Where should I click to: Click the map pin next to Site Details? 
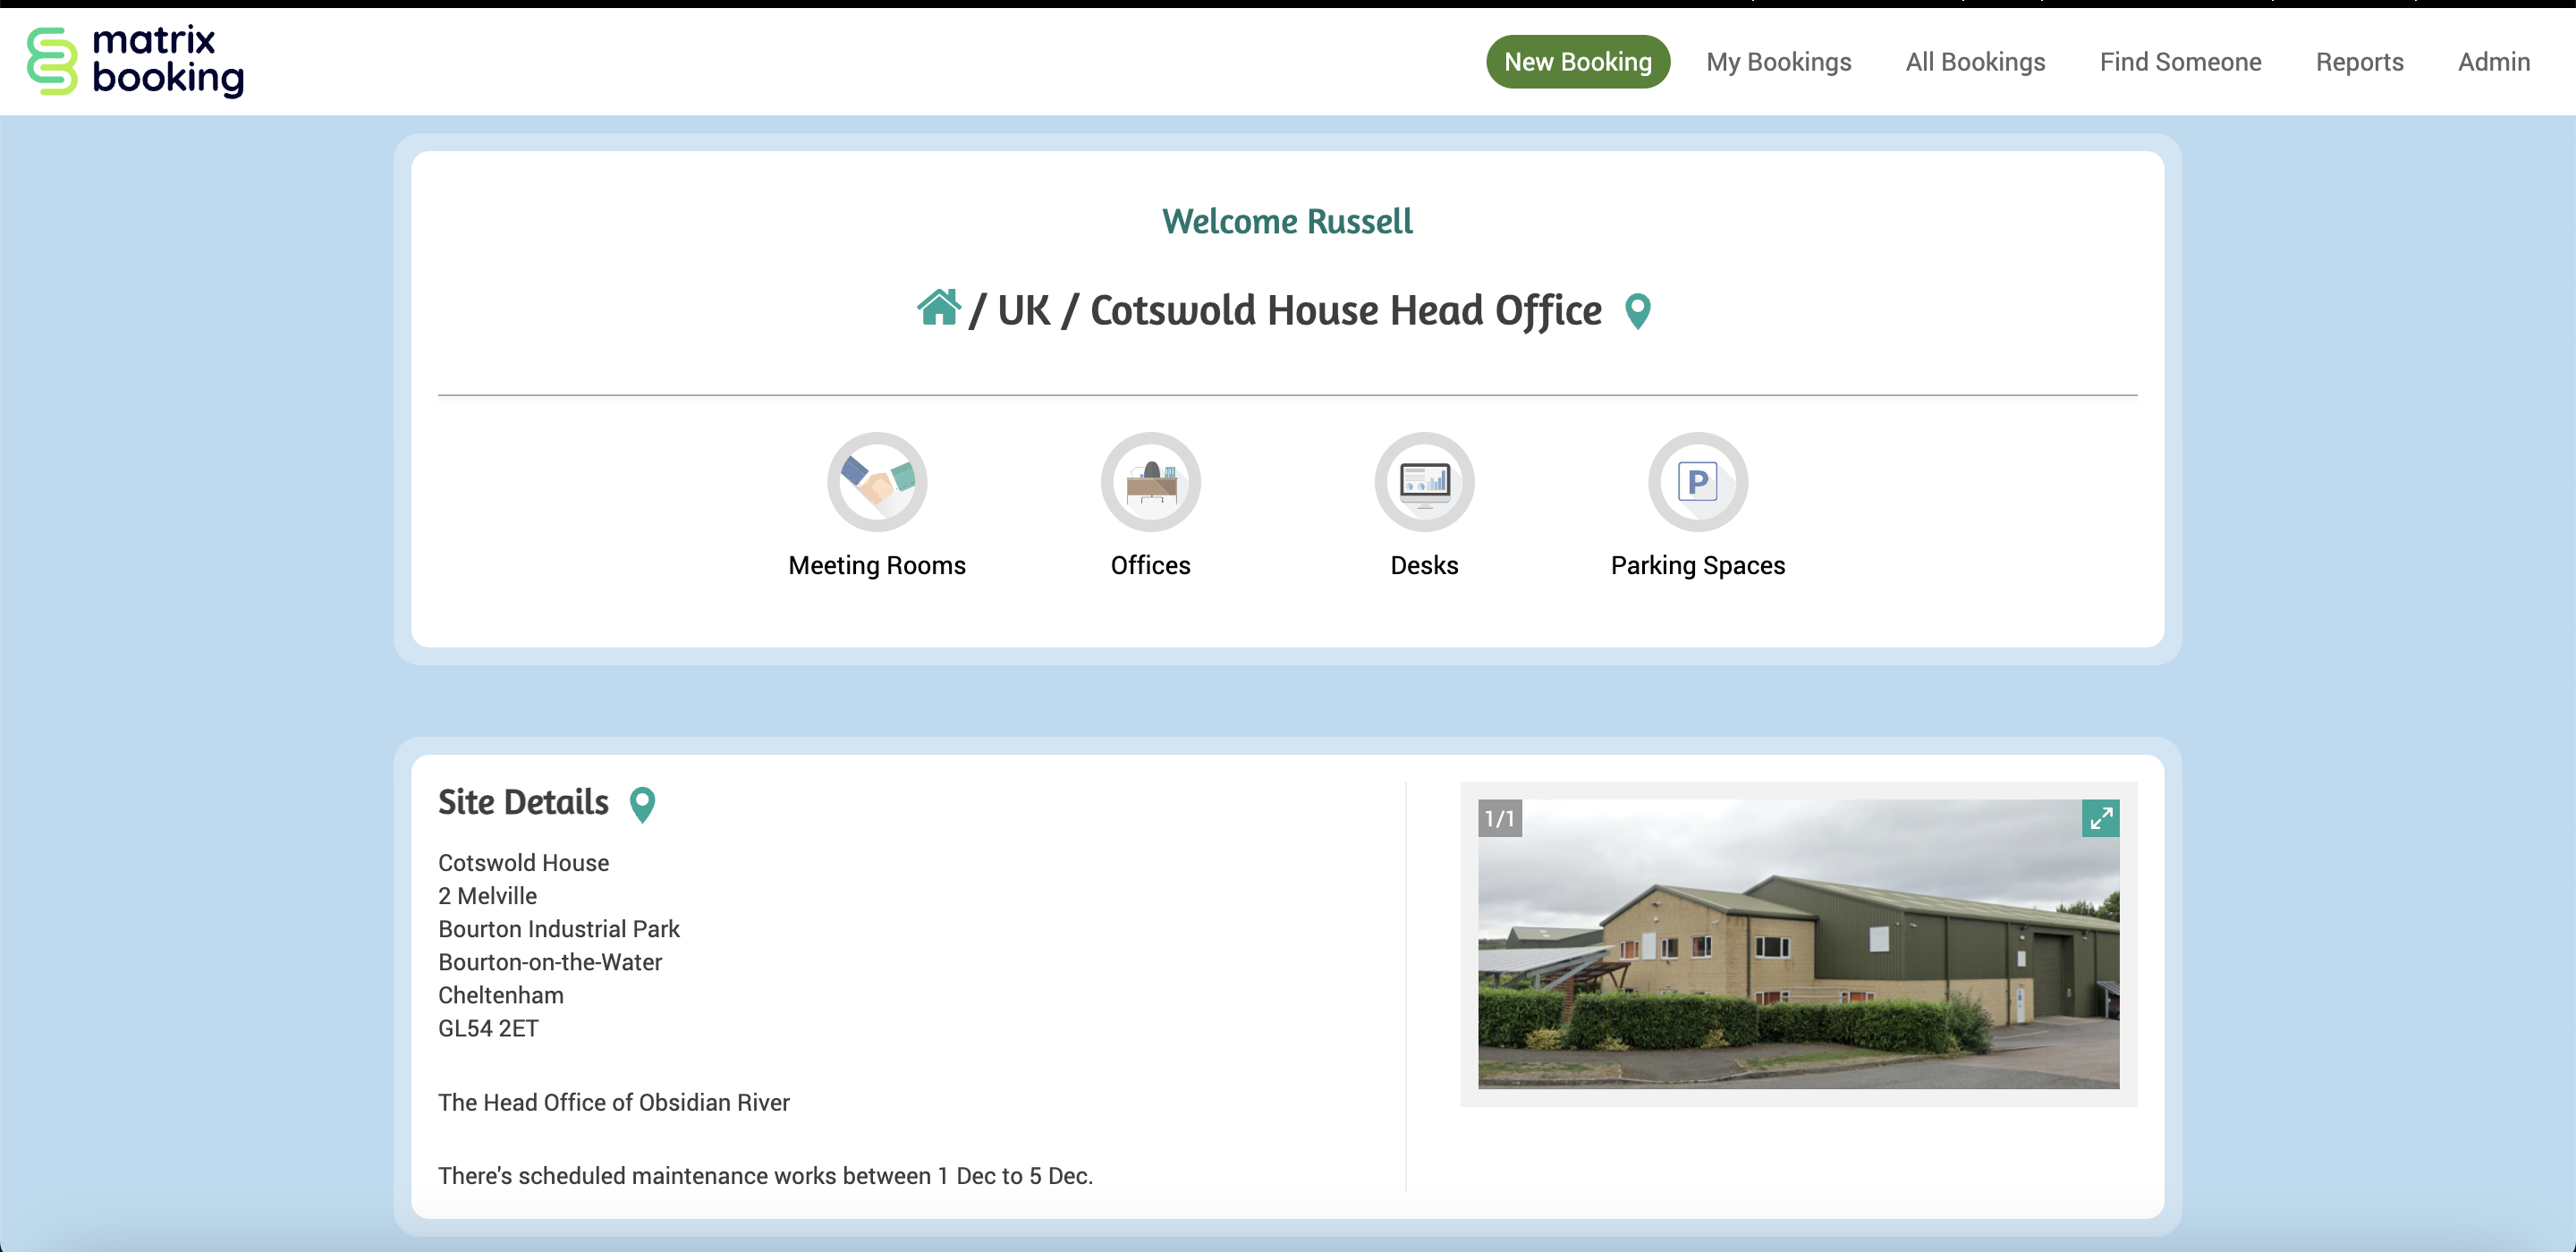pos(642,804)
